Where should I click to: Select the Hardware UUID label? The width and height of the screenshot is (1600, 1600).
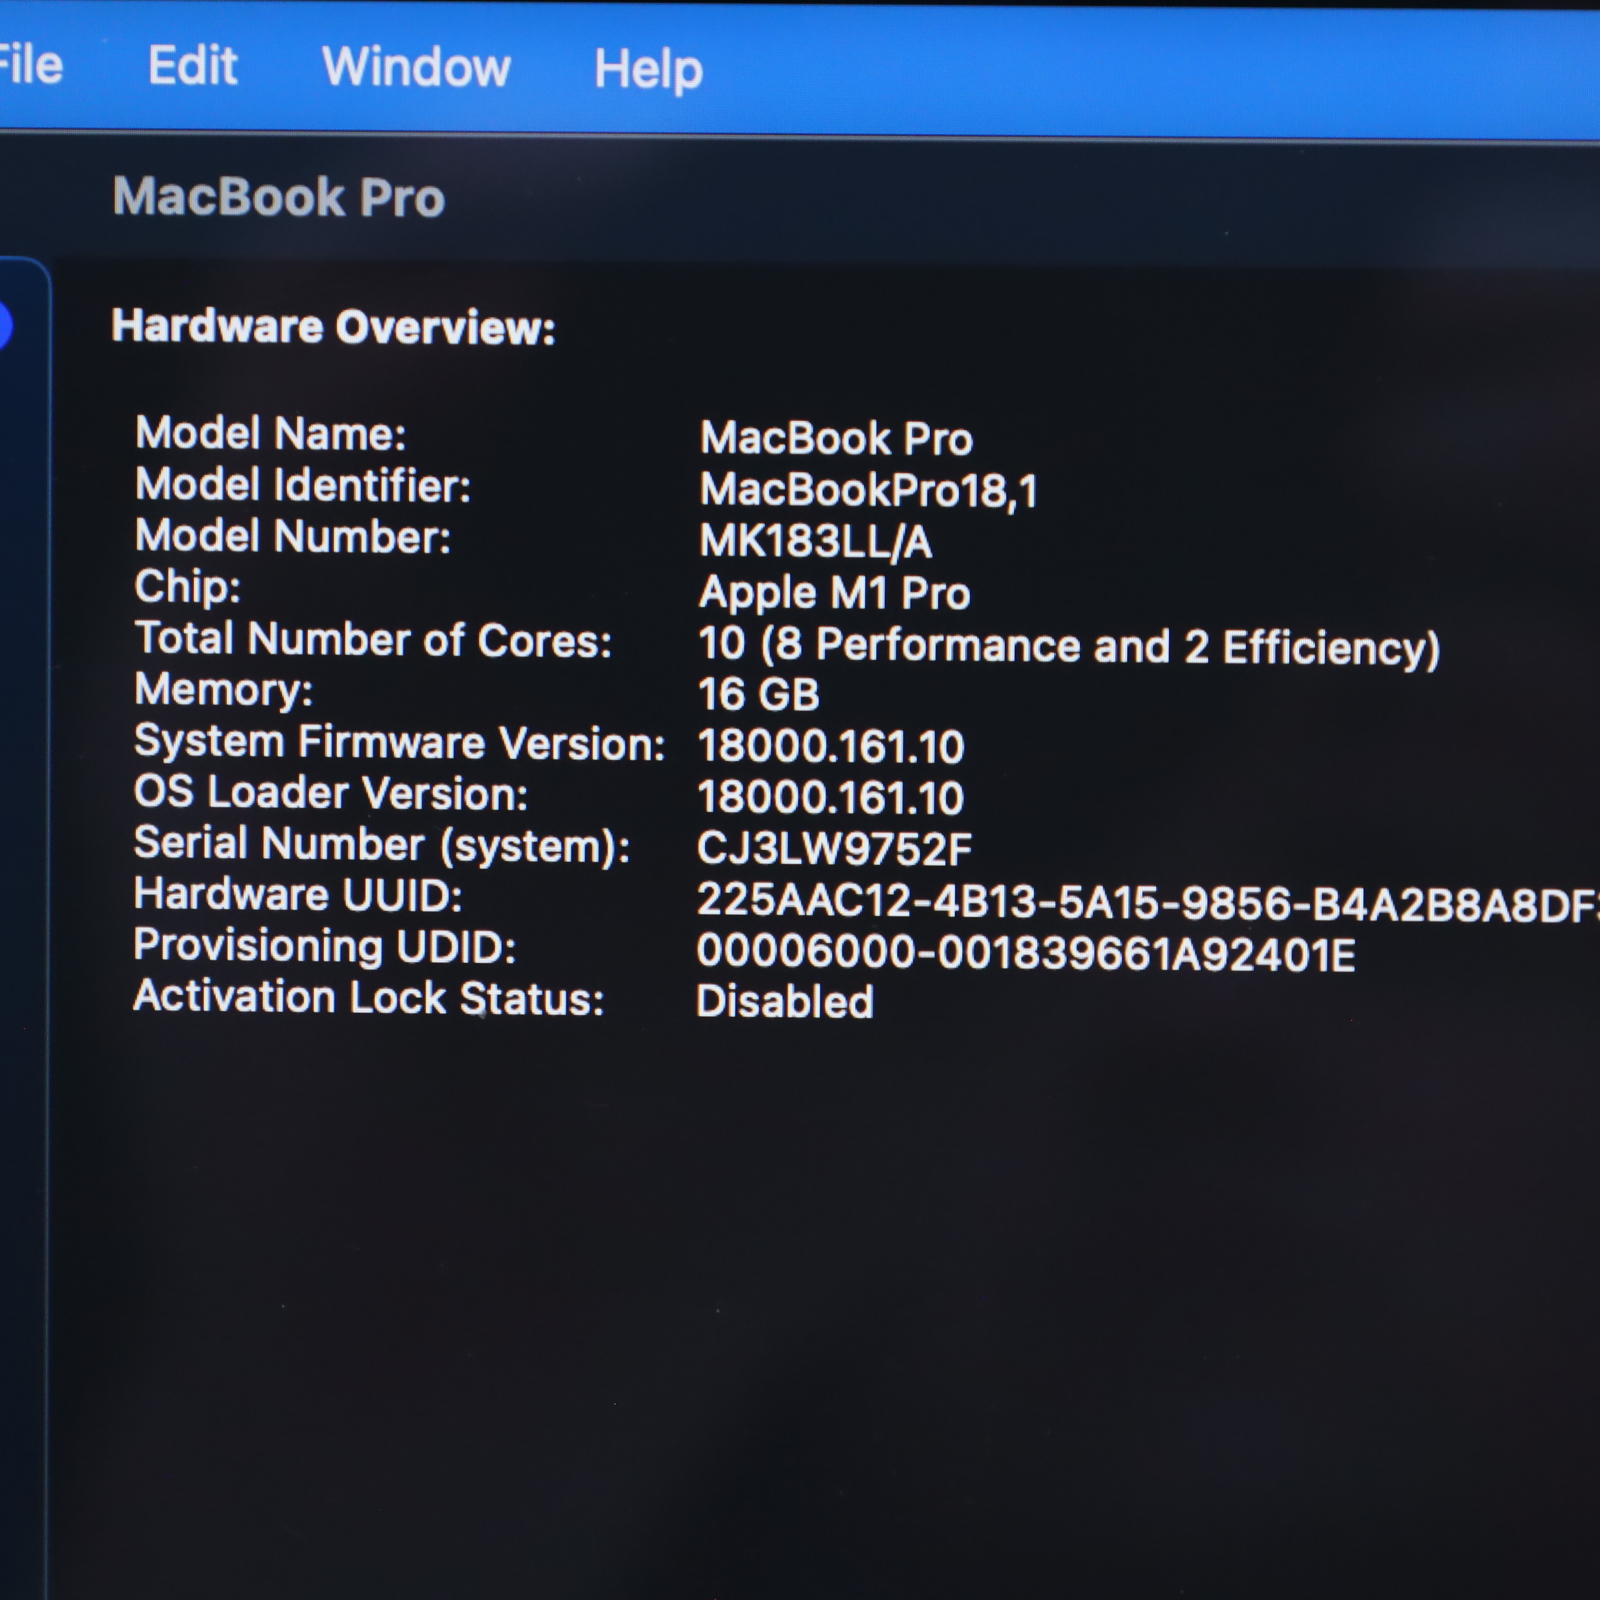[298, 895]
